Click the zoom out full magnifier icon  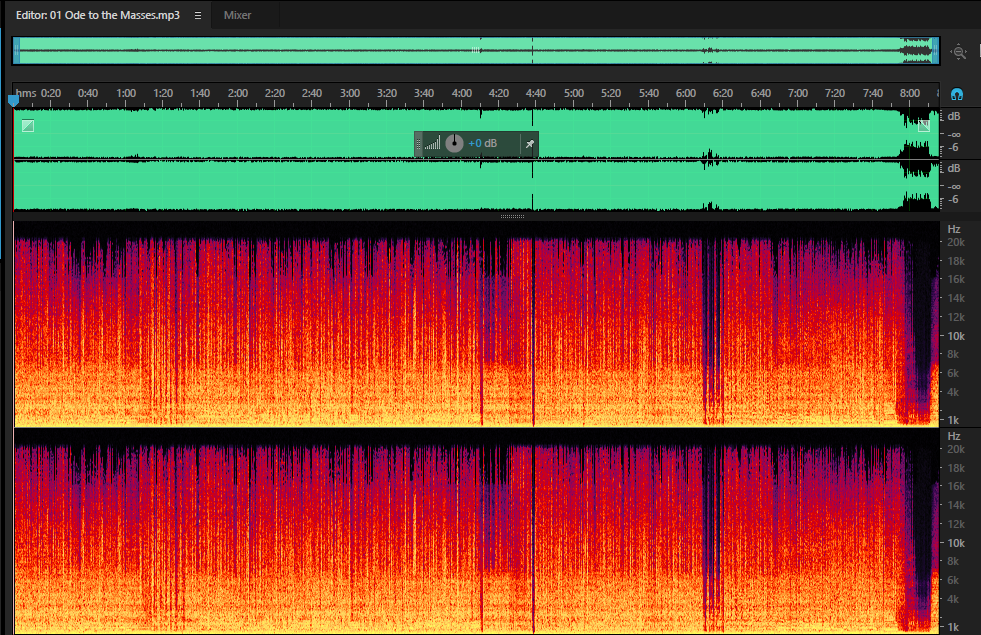[958, 52]
